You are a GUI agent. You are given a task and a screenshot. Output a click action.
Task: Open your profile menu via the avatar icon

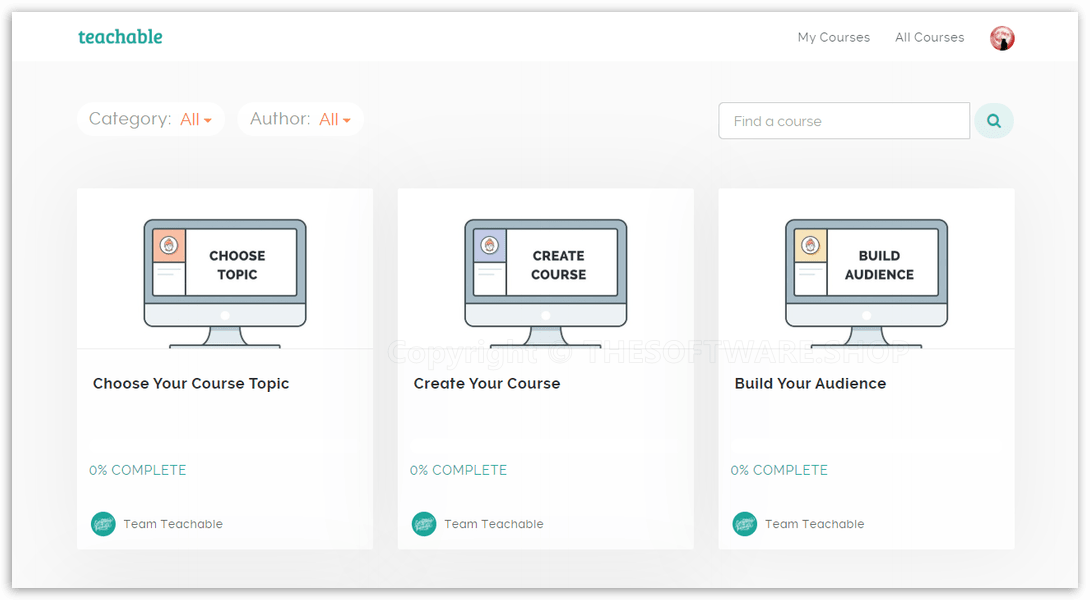[1001, 37]
